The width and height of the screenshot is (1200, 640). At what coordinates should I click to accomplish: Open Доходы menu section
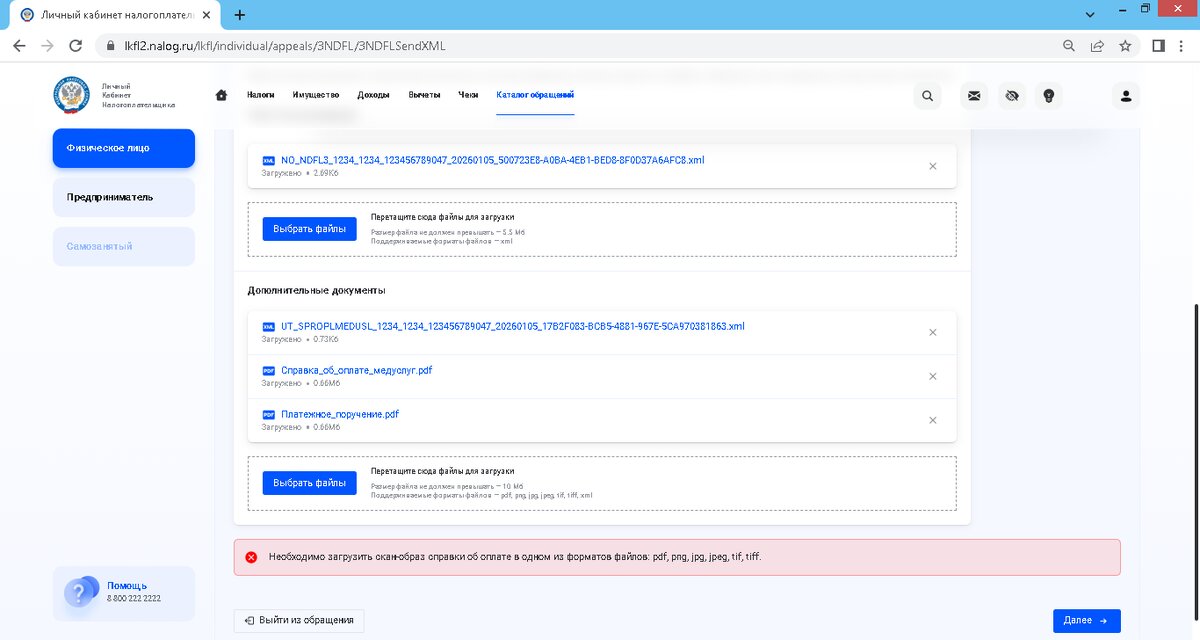point(374,95)
